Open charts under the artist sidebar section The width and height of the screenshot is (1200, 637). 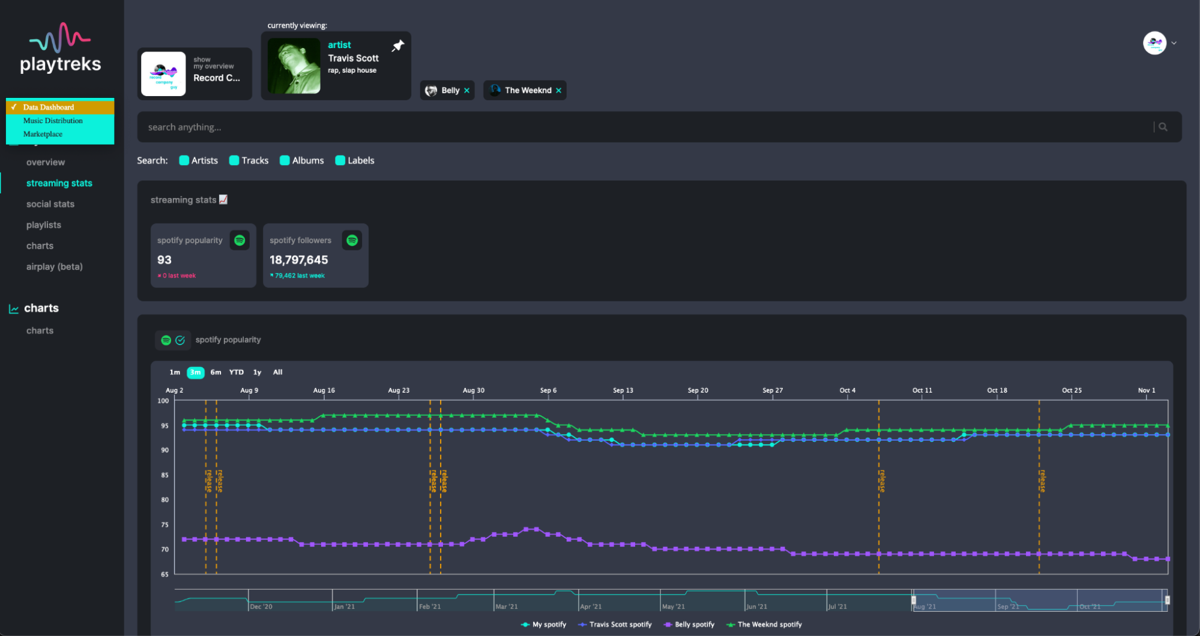click(x=40, y=246)
